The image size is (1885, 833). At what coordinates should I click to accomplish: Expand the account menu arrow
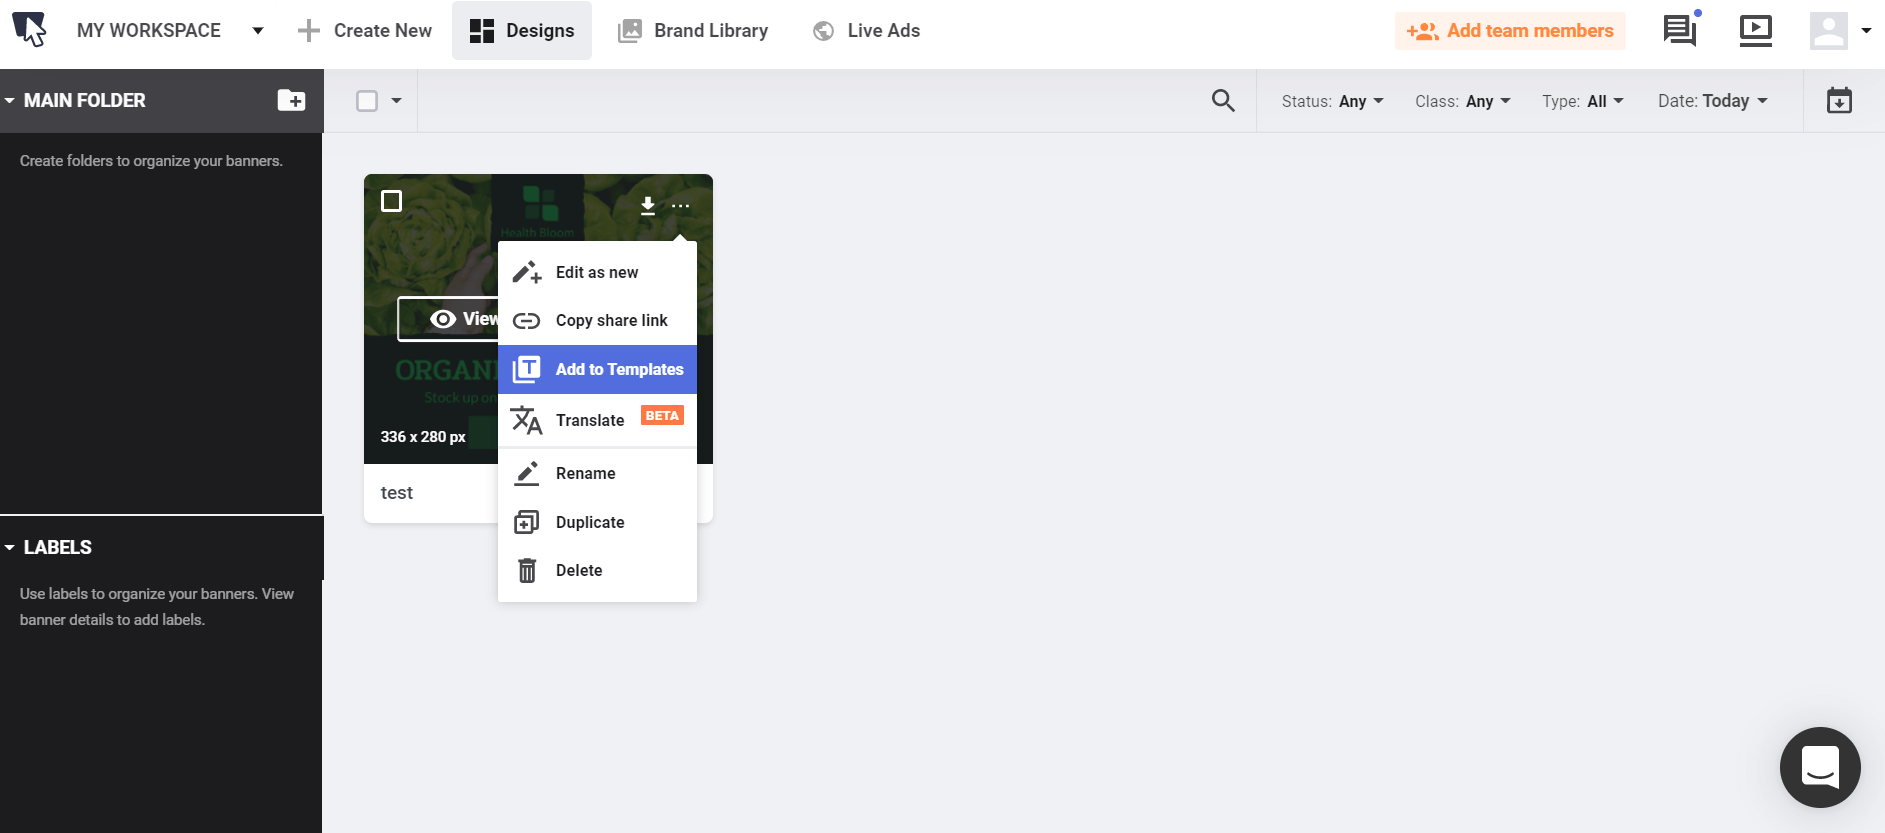pos(1866,31)
